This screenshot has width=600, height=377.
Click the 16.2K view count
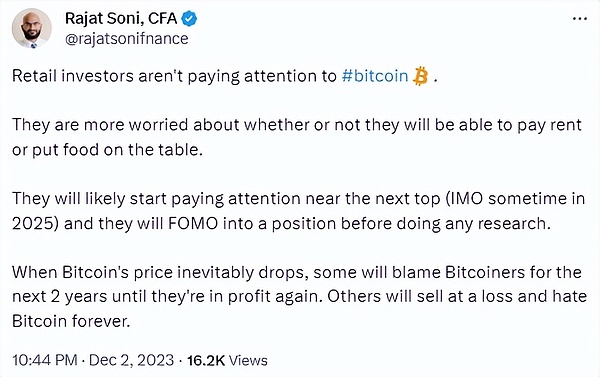[x=206, y=360]
